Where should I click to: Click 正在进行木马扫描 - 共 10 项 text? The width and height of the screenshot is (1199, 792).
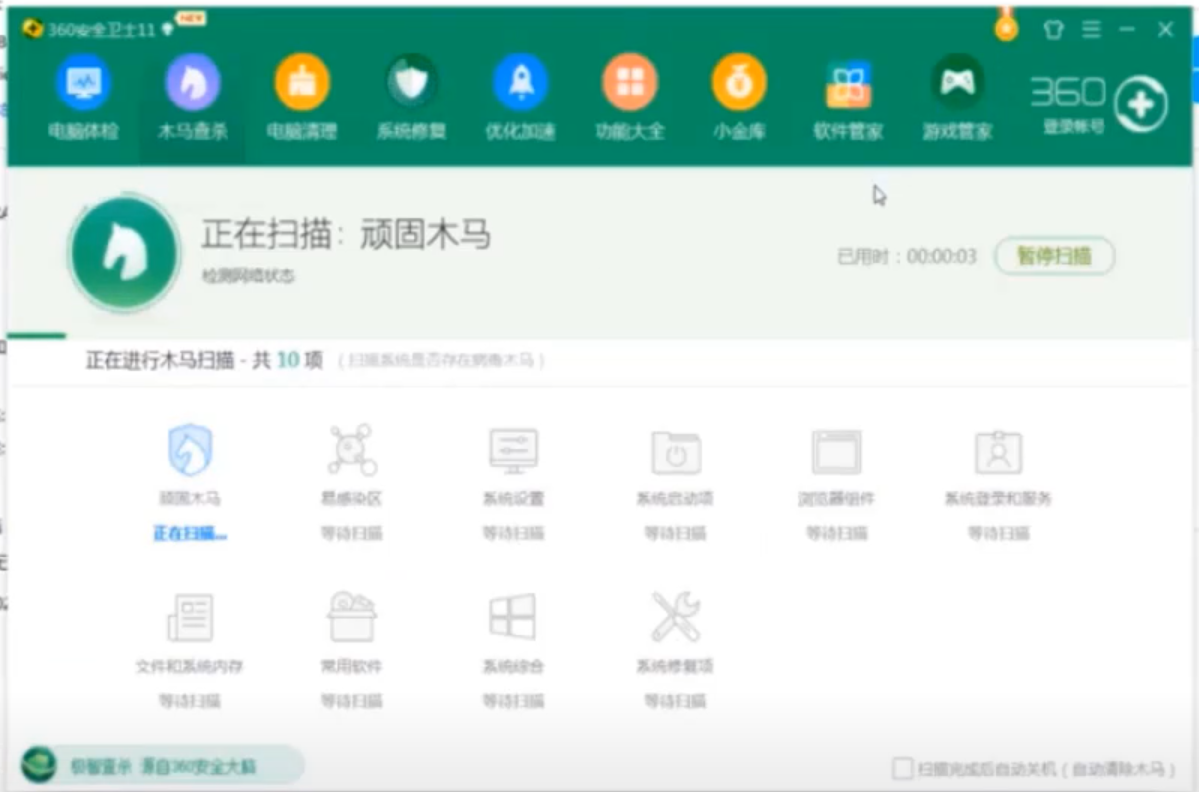point(204,360)
